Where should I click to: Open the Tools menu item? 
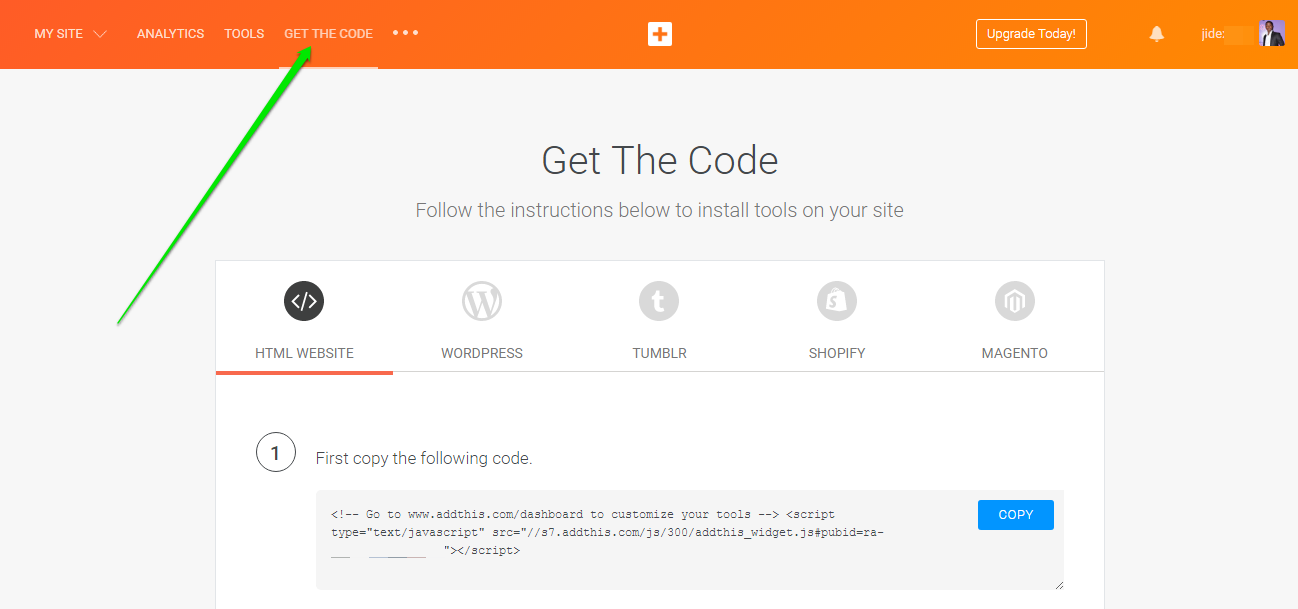coord(244,34)
